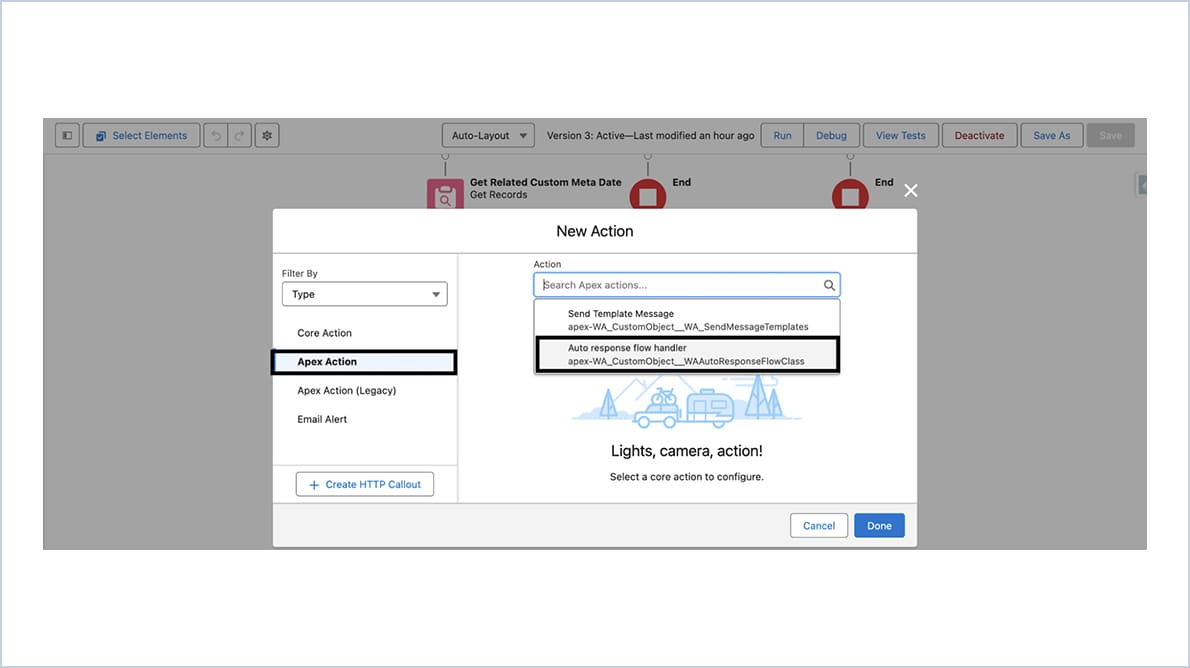Click the undo arrow icon
Screen dimensions: 1190x668
point(217,135)
